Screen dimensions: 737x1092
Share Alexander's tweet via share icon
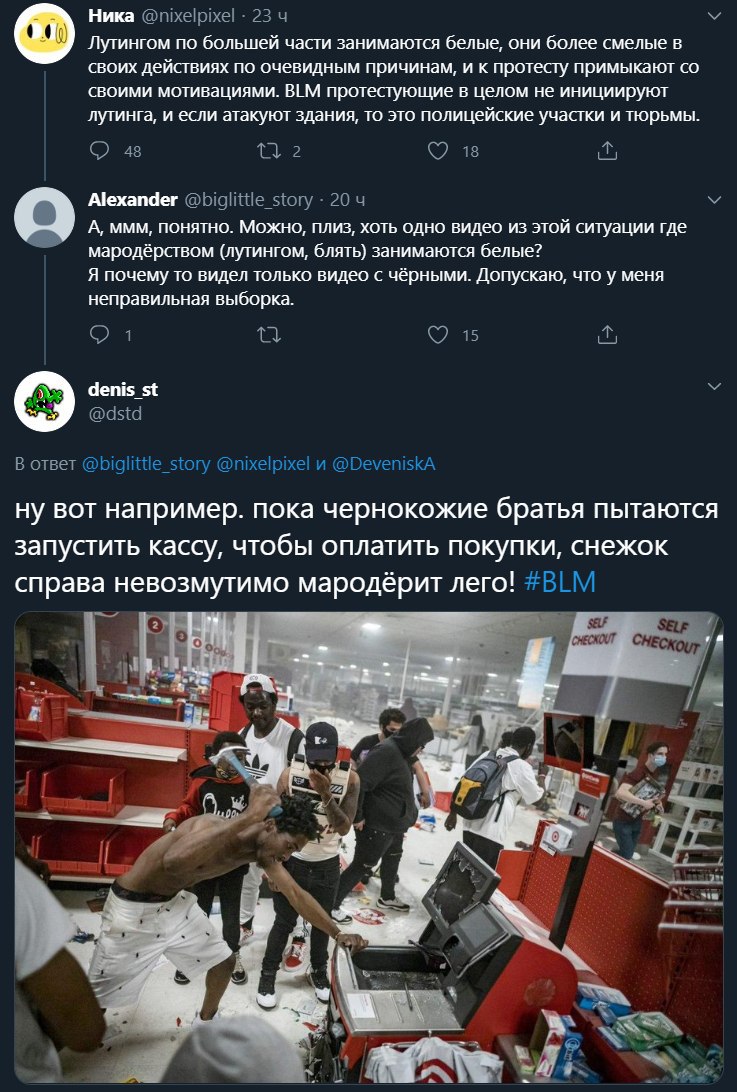click(607, 335)
